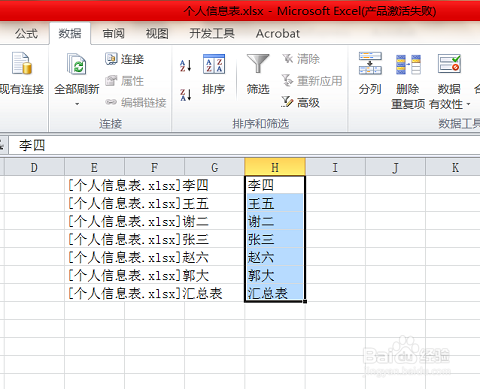Image resolution: width=480 pixels, height=389 pixels.
Task: Open the 连接 connections button
Action: (124, 59)
